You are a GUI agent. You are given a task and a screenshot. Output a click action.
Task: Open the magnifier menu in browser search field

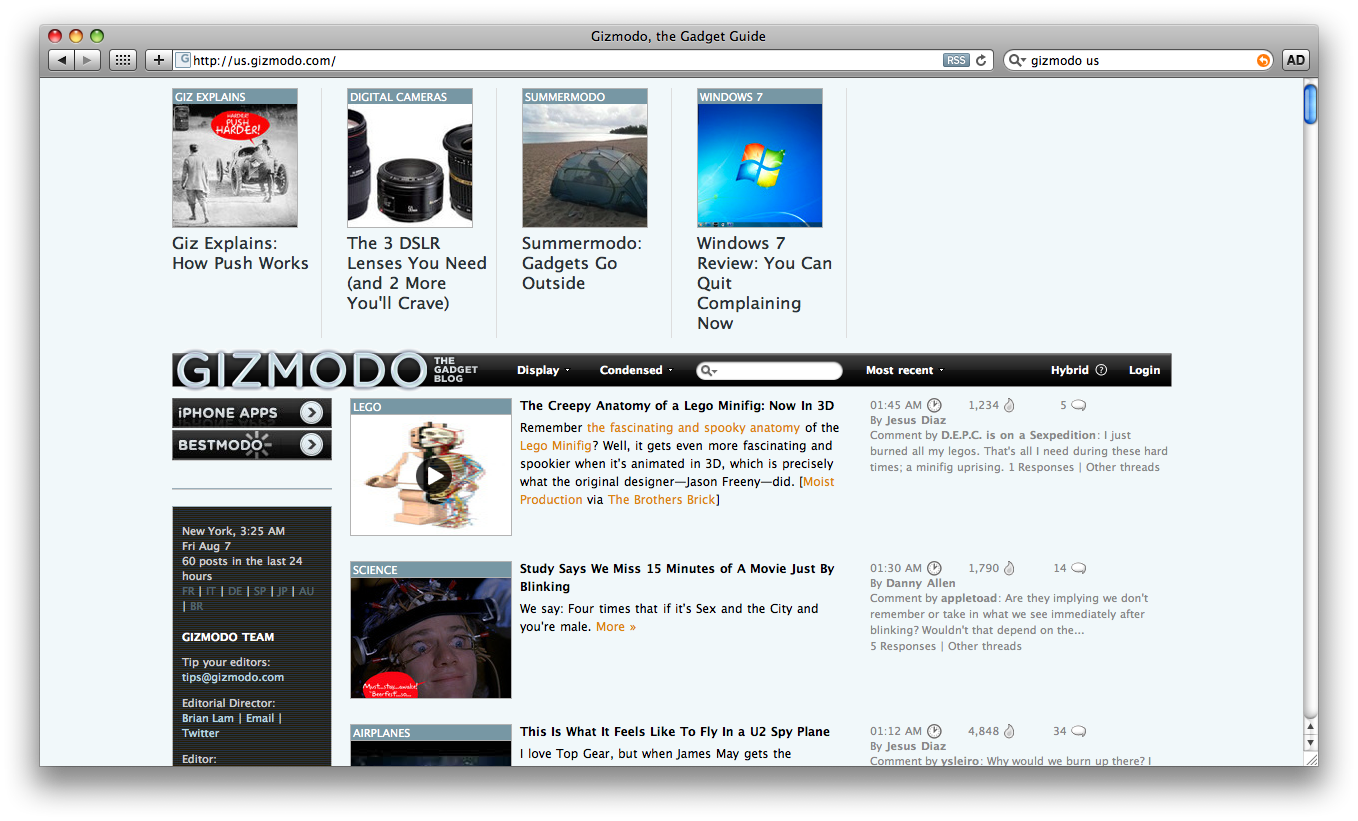1017,60
